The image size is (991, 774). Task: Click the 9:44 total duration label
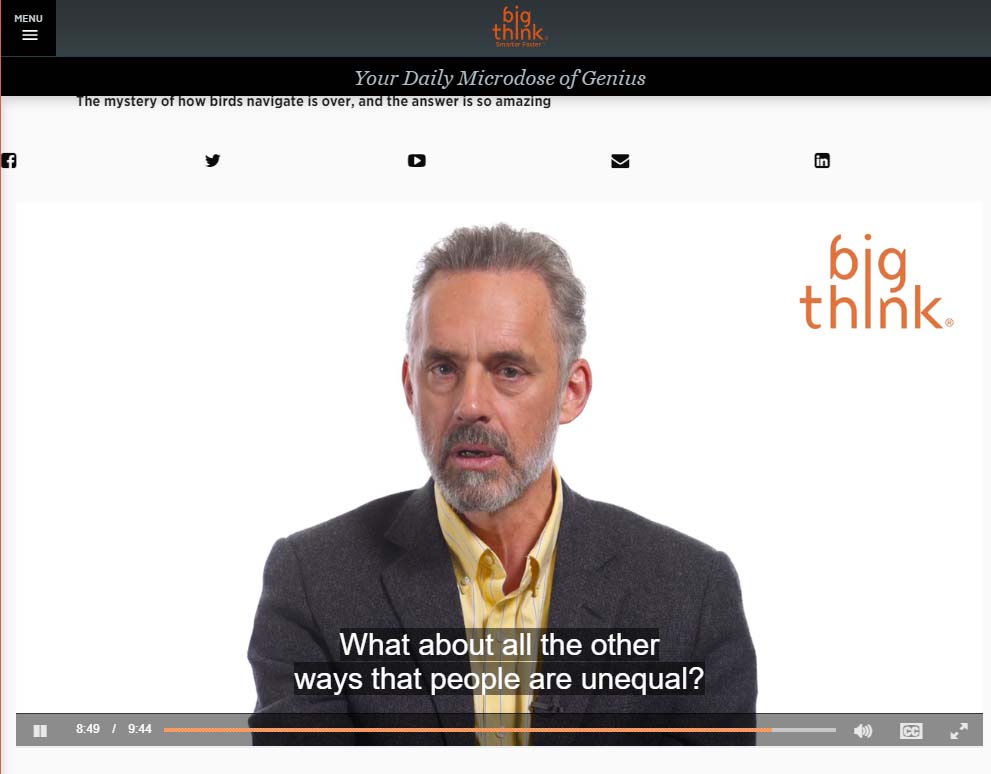point(140,729)
